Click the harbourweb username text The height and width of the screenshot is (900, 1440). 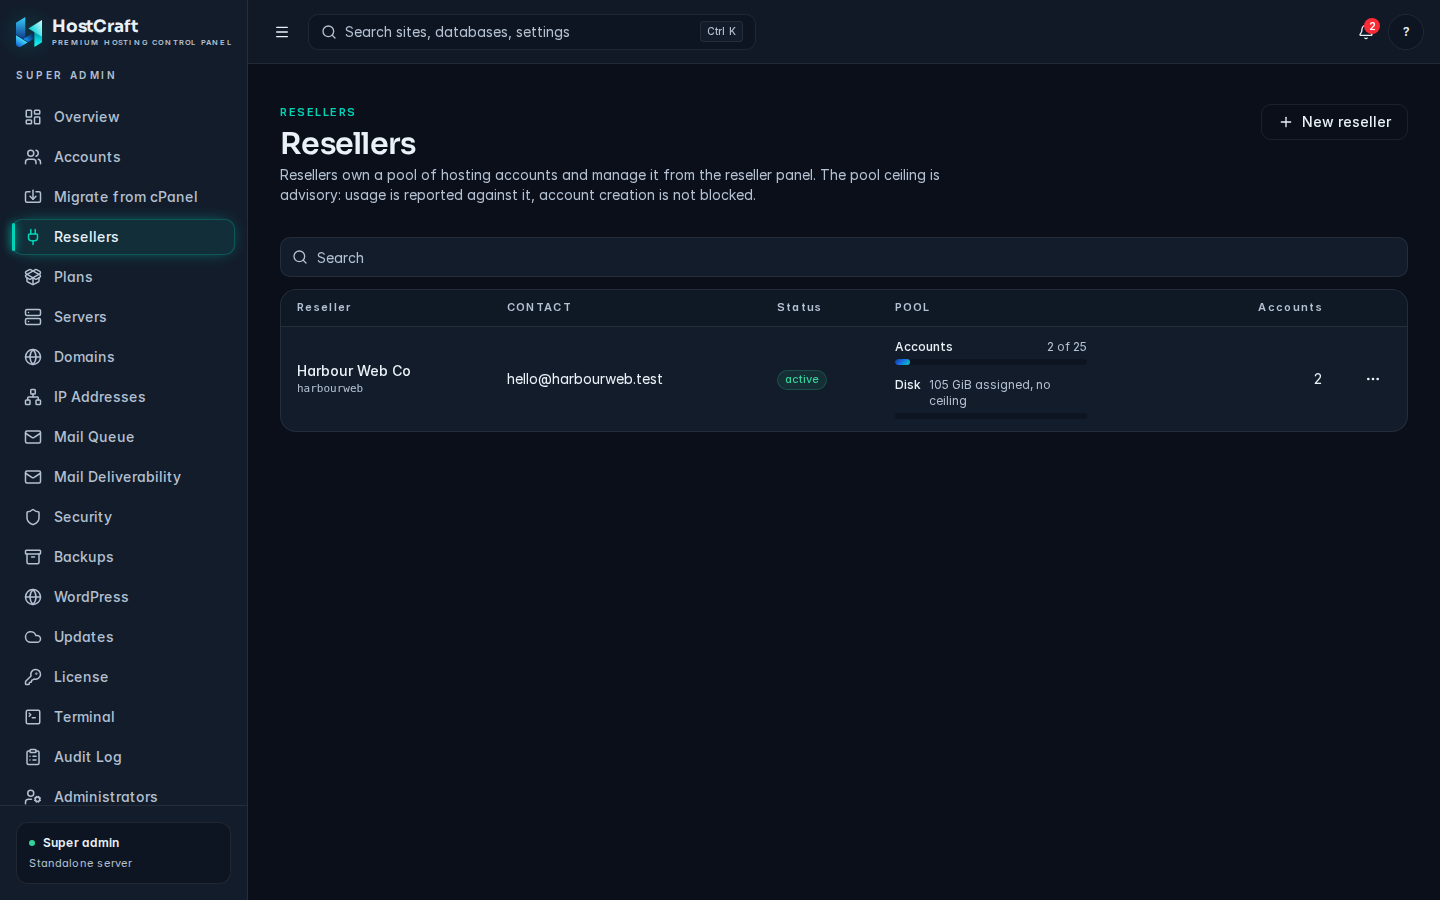[x=330, y=389]
